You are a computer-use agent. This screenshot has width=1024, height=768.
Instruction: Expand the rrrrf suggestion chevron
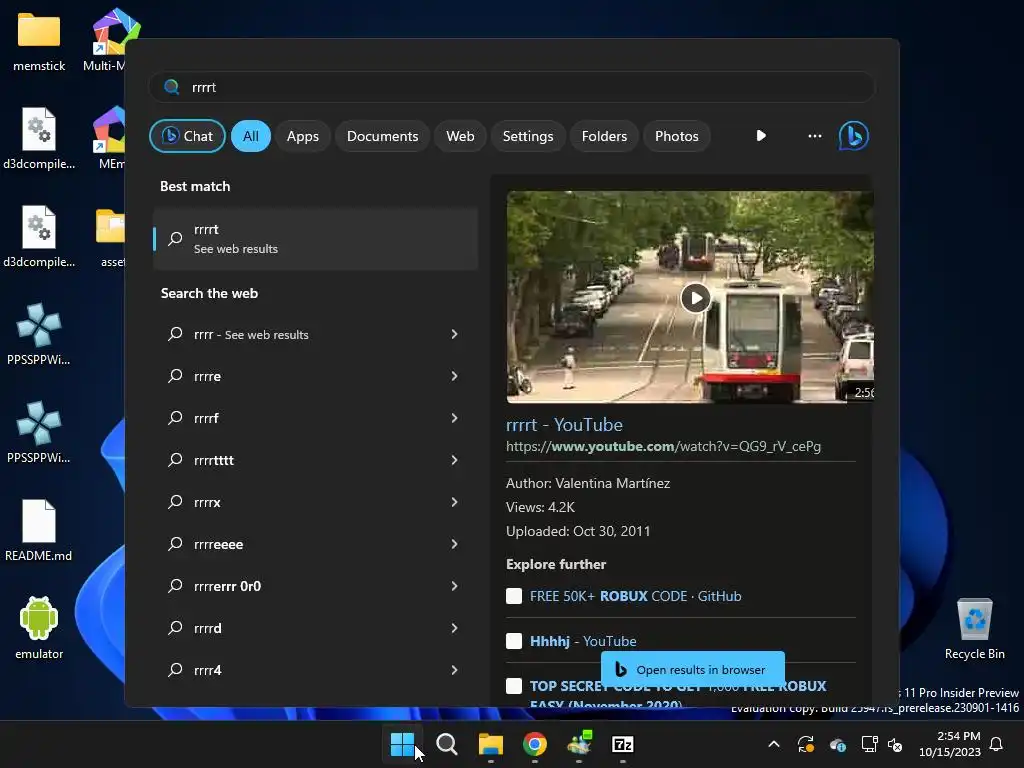(454, 418)
